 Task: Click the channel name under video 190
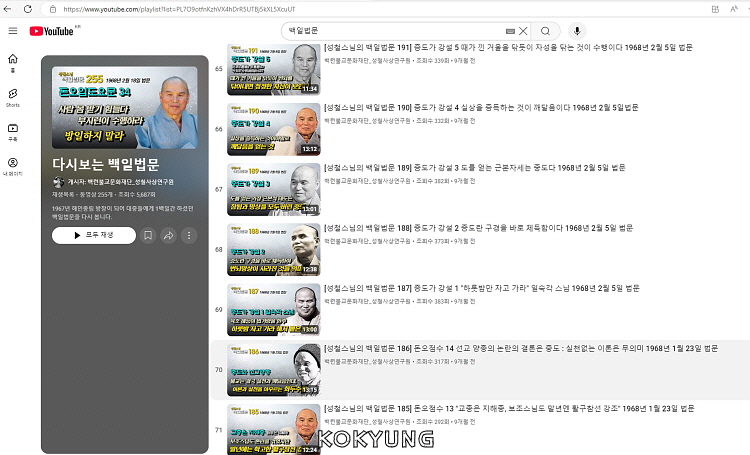coord(367,121)
